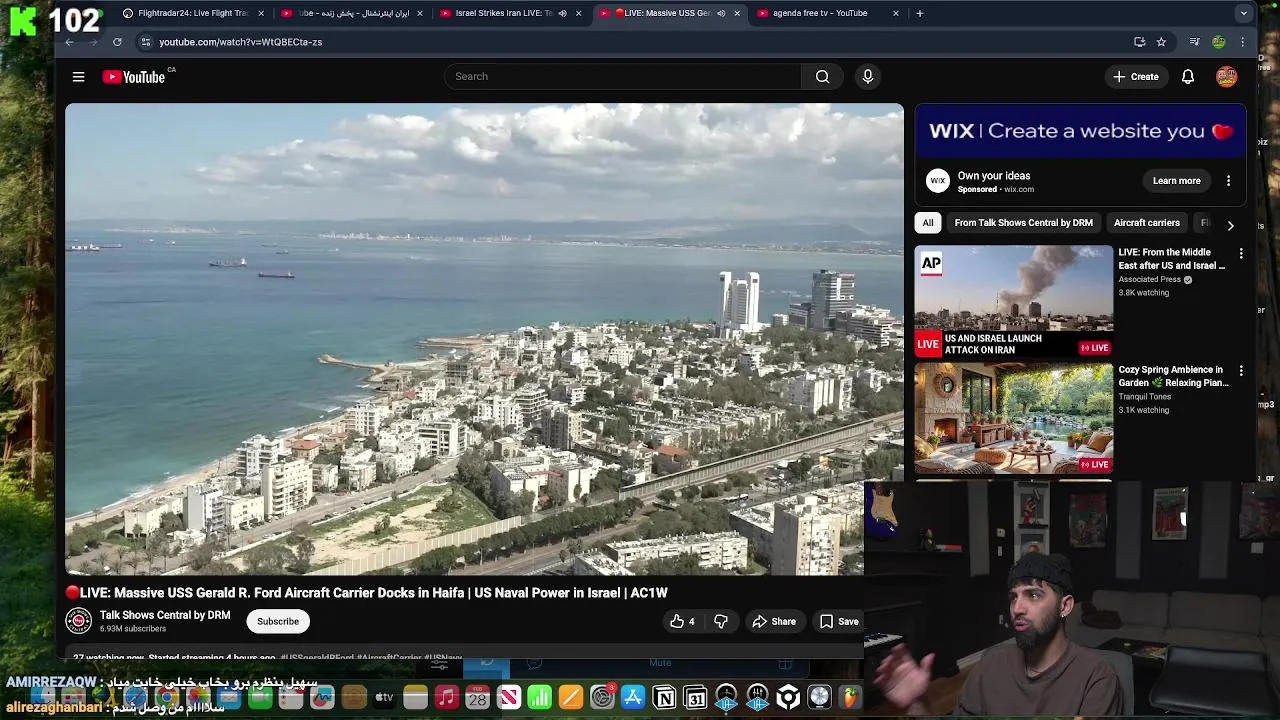The height and width of the screenshot is (720, 1280).
Task: Bookmark this page with the star
Action: coord(1161,42)
